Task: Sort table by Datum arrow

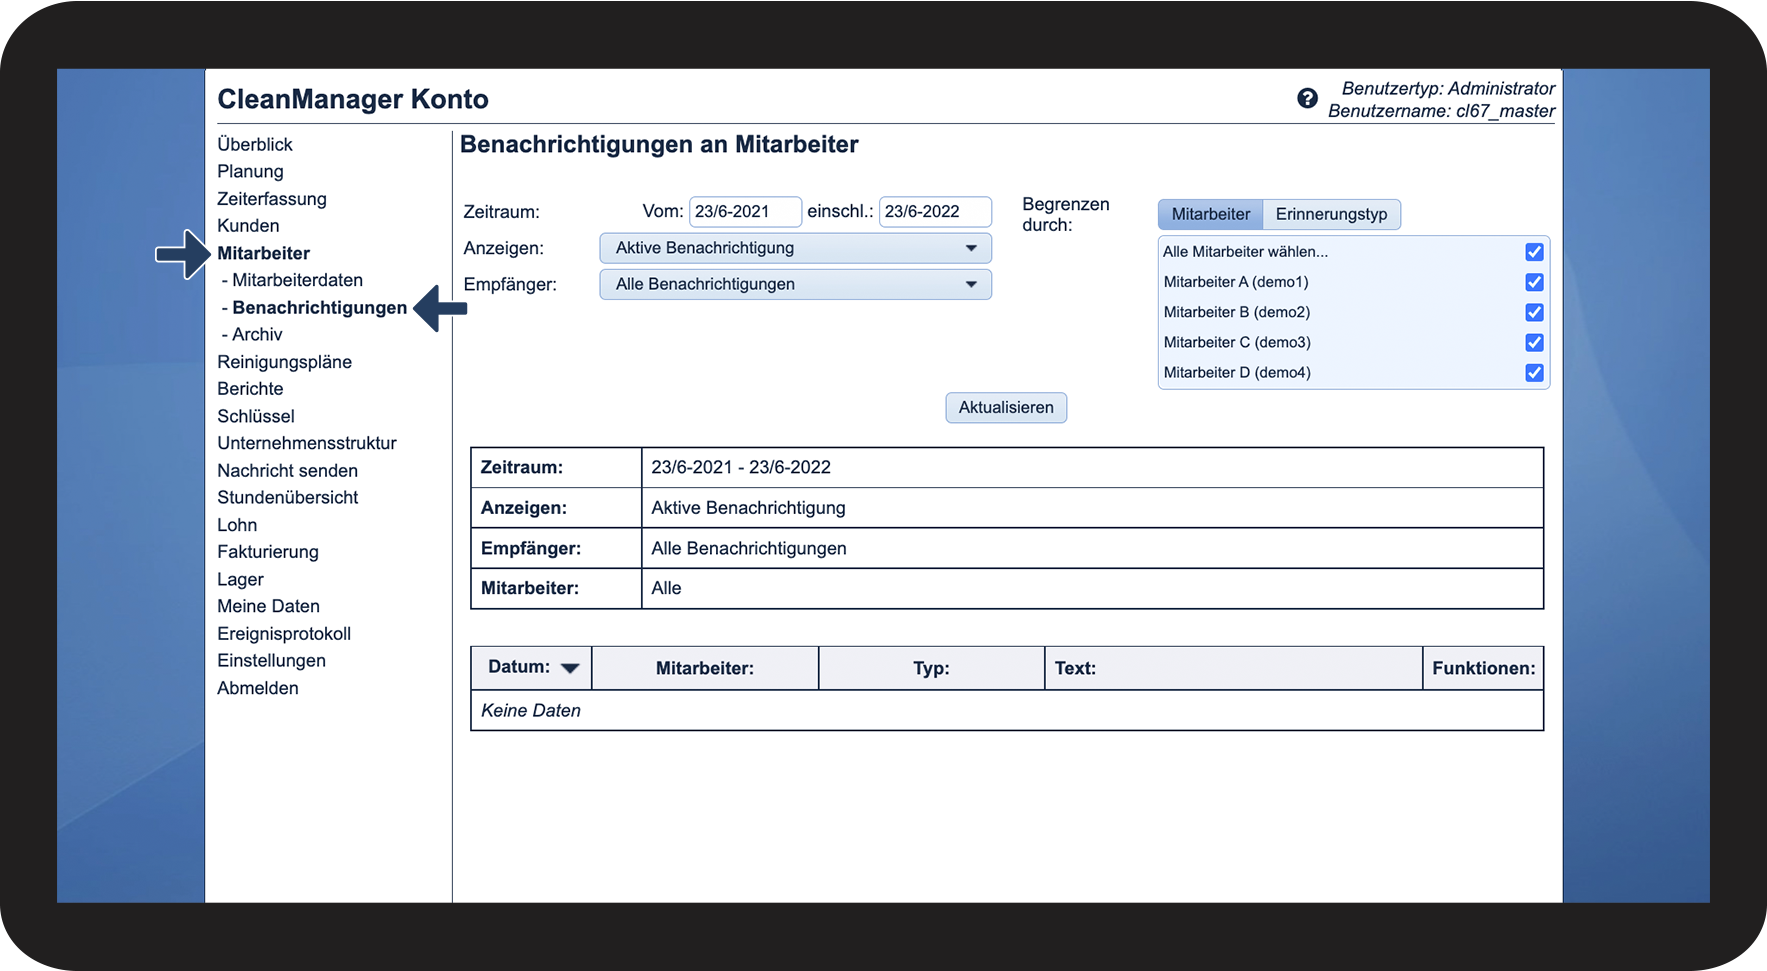Action: coord(570,668)
